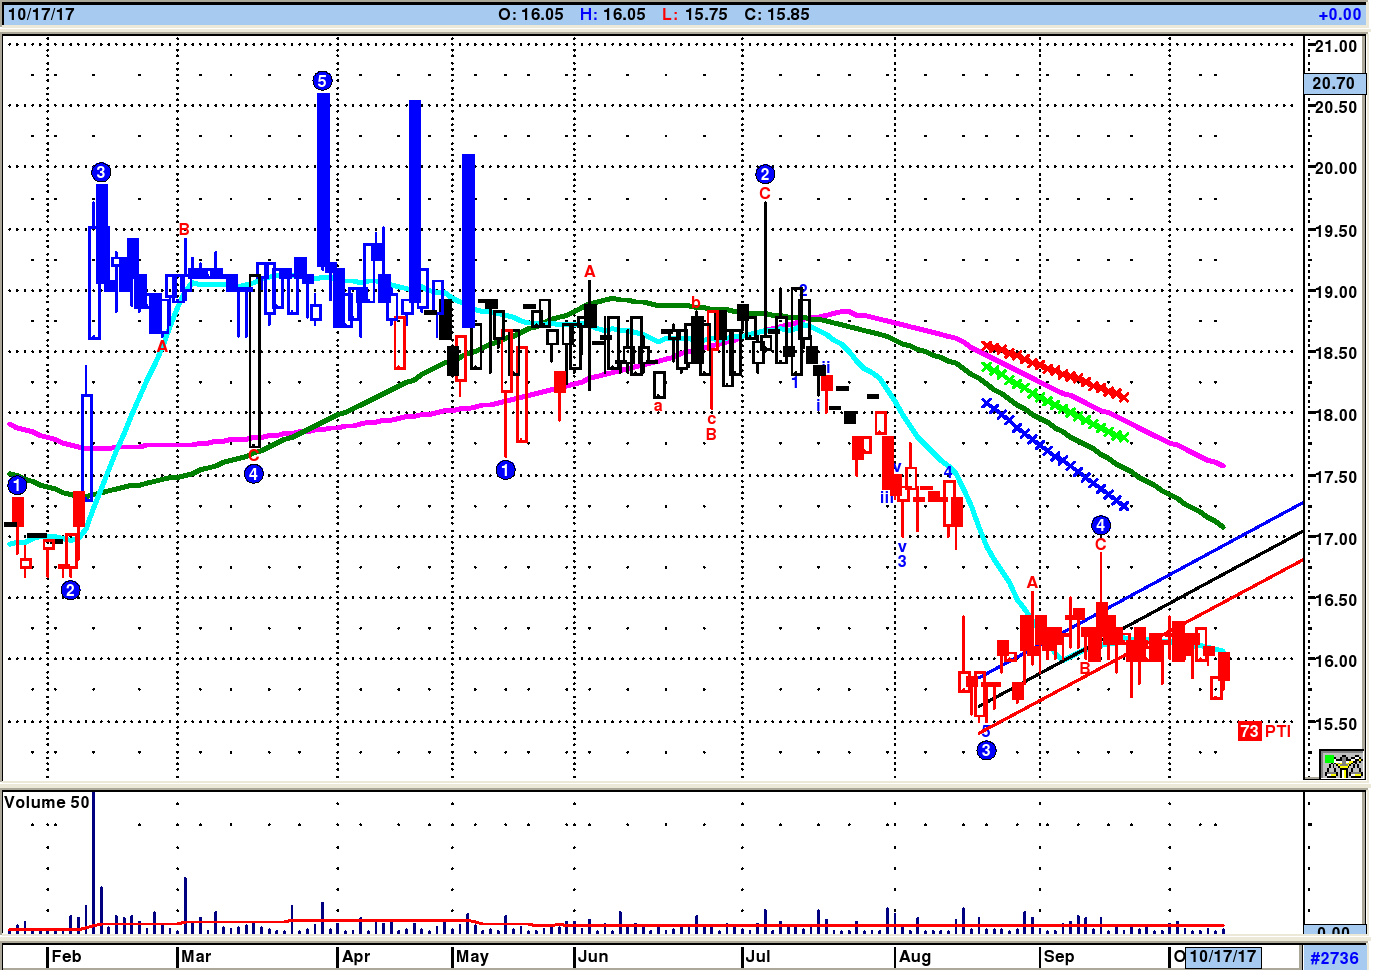Viewport: 1400px width, 970px height.
Task: Click the 17.00 price level label
Action: click(x=1336, y=539)
